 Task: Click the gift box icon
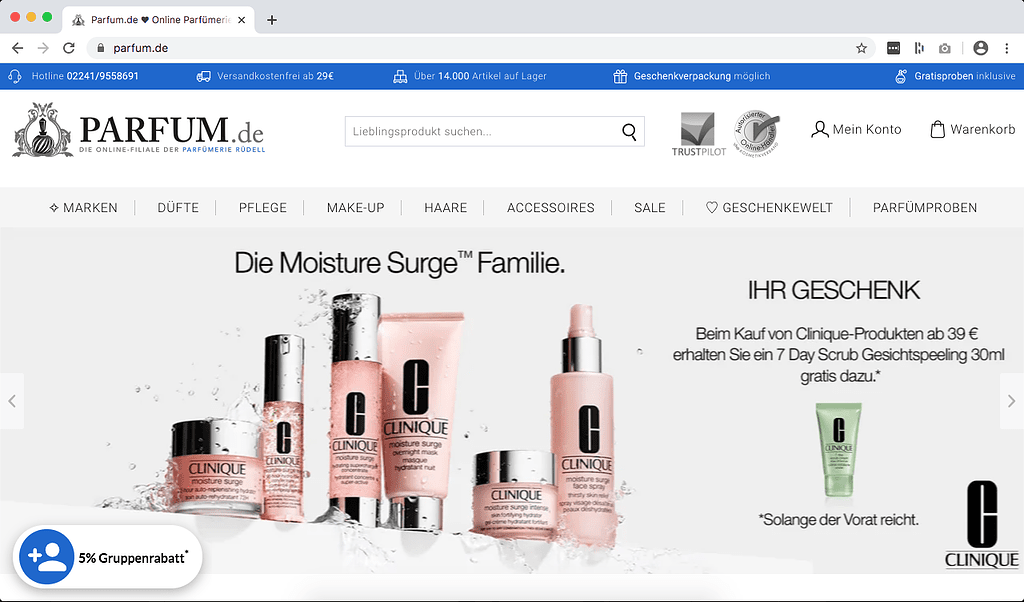tap(620, 76)
